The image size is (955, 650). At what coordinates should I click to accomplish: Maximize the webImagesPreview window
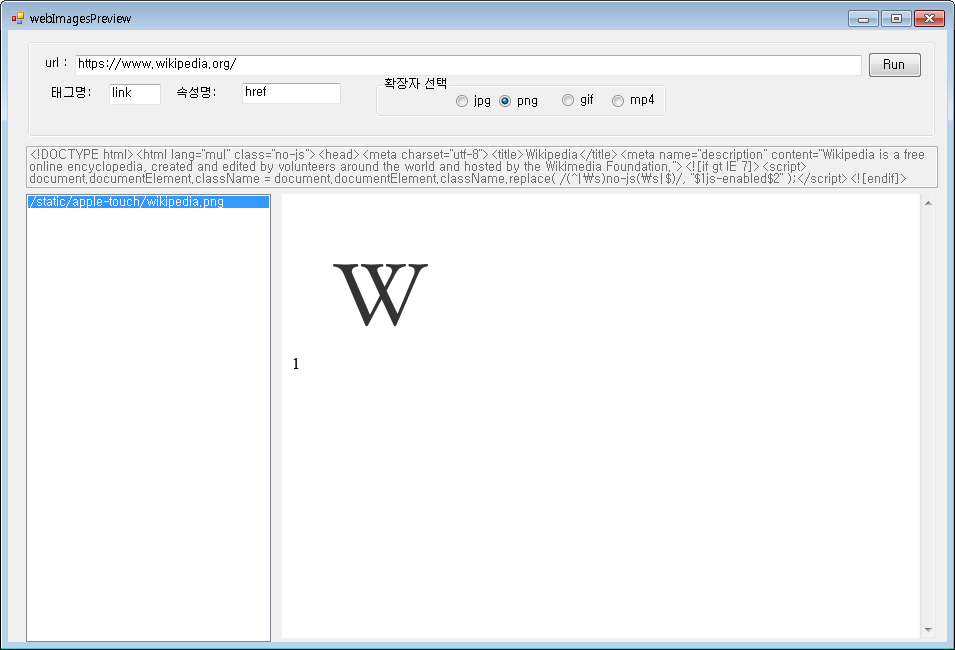896,19
